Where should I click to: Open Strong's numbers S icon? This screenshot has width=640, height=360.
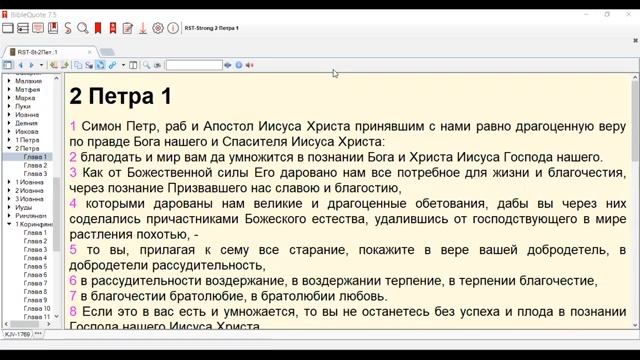click(68, 28)
